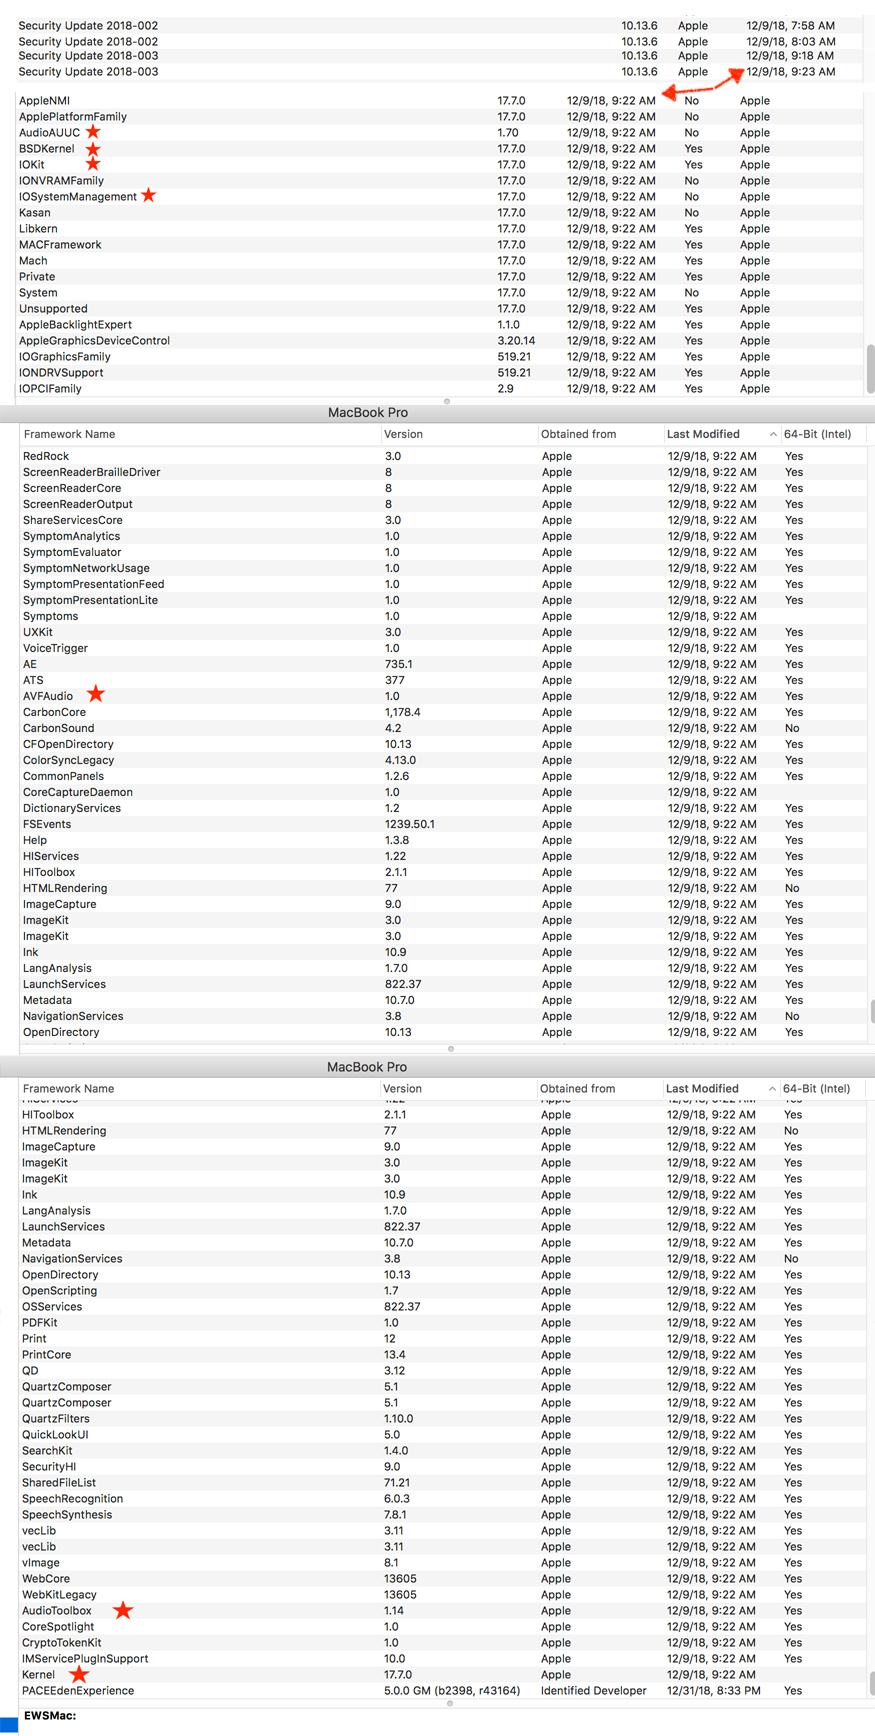Select the Libkern row
Viewport: 875px width, 1736px height.
click(440, 228)
